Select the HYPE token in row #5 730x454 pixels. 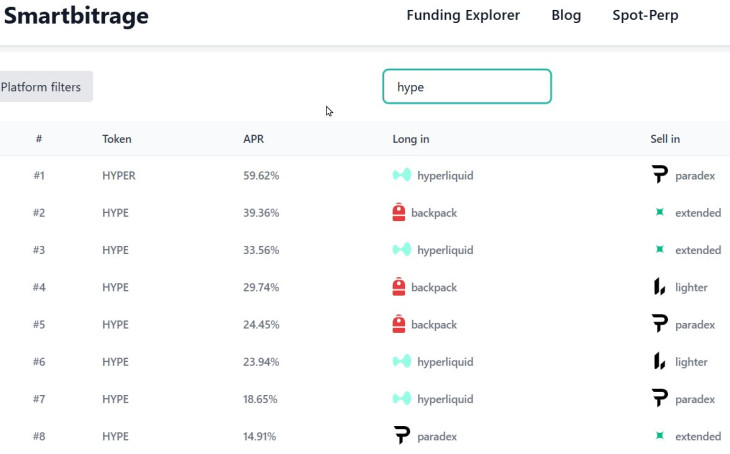pyautogui.click(x=115, y=325)
